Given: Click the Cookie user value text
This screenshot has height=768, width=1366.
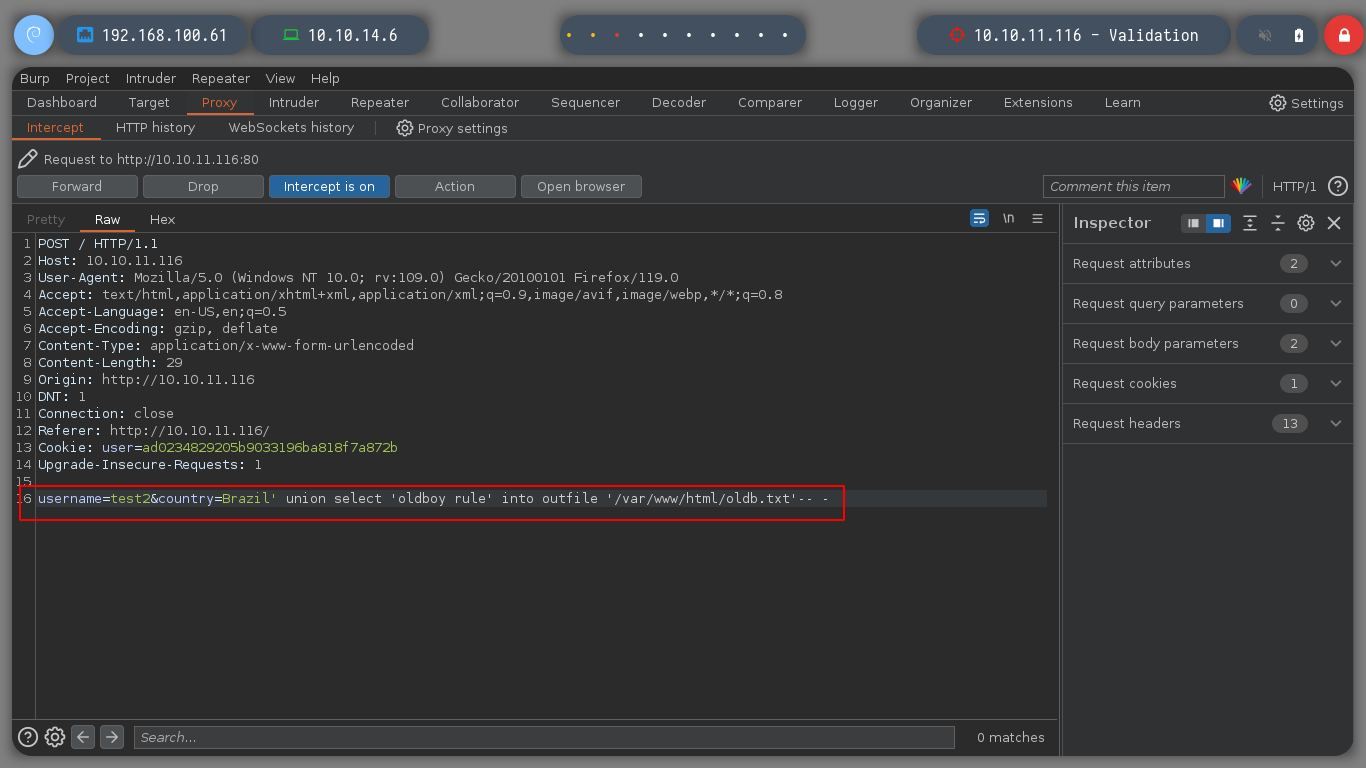Looking at the screenshot, I should [270, 448].
